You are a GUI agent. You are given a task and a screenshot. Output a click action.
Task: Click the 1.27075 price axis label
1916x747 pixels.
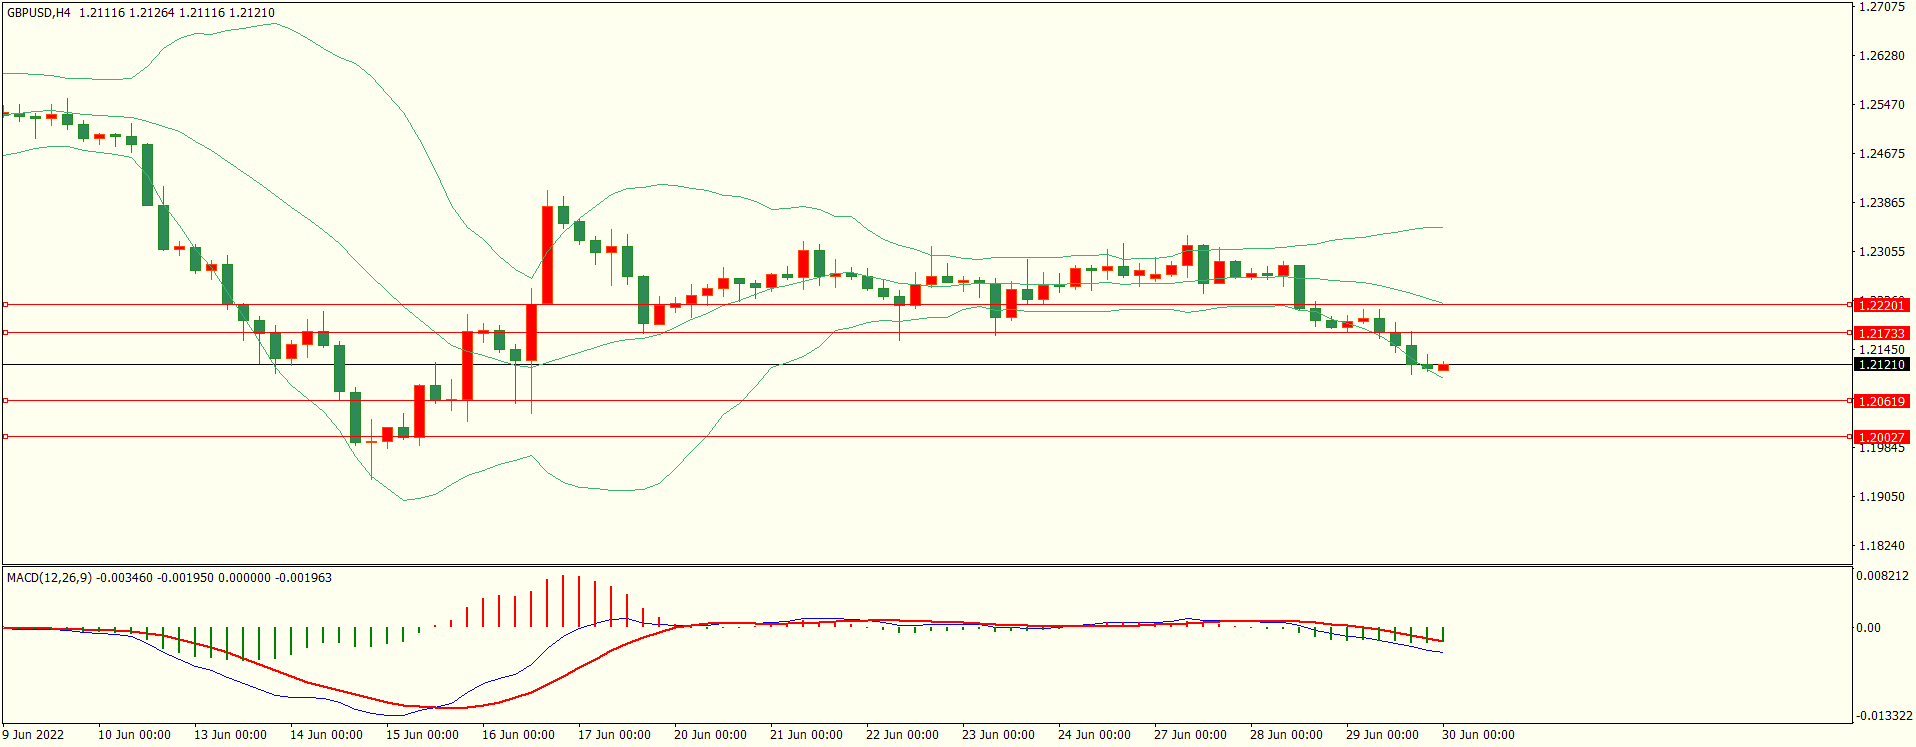pos(1880,7)
